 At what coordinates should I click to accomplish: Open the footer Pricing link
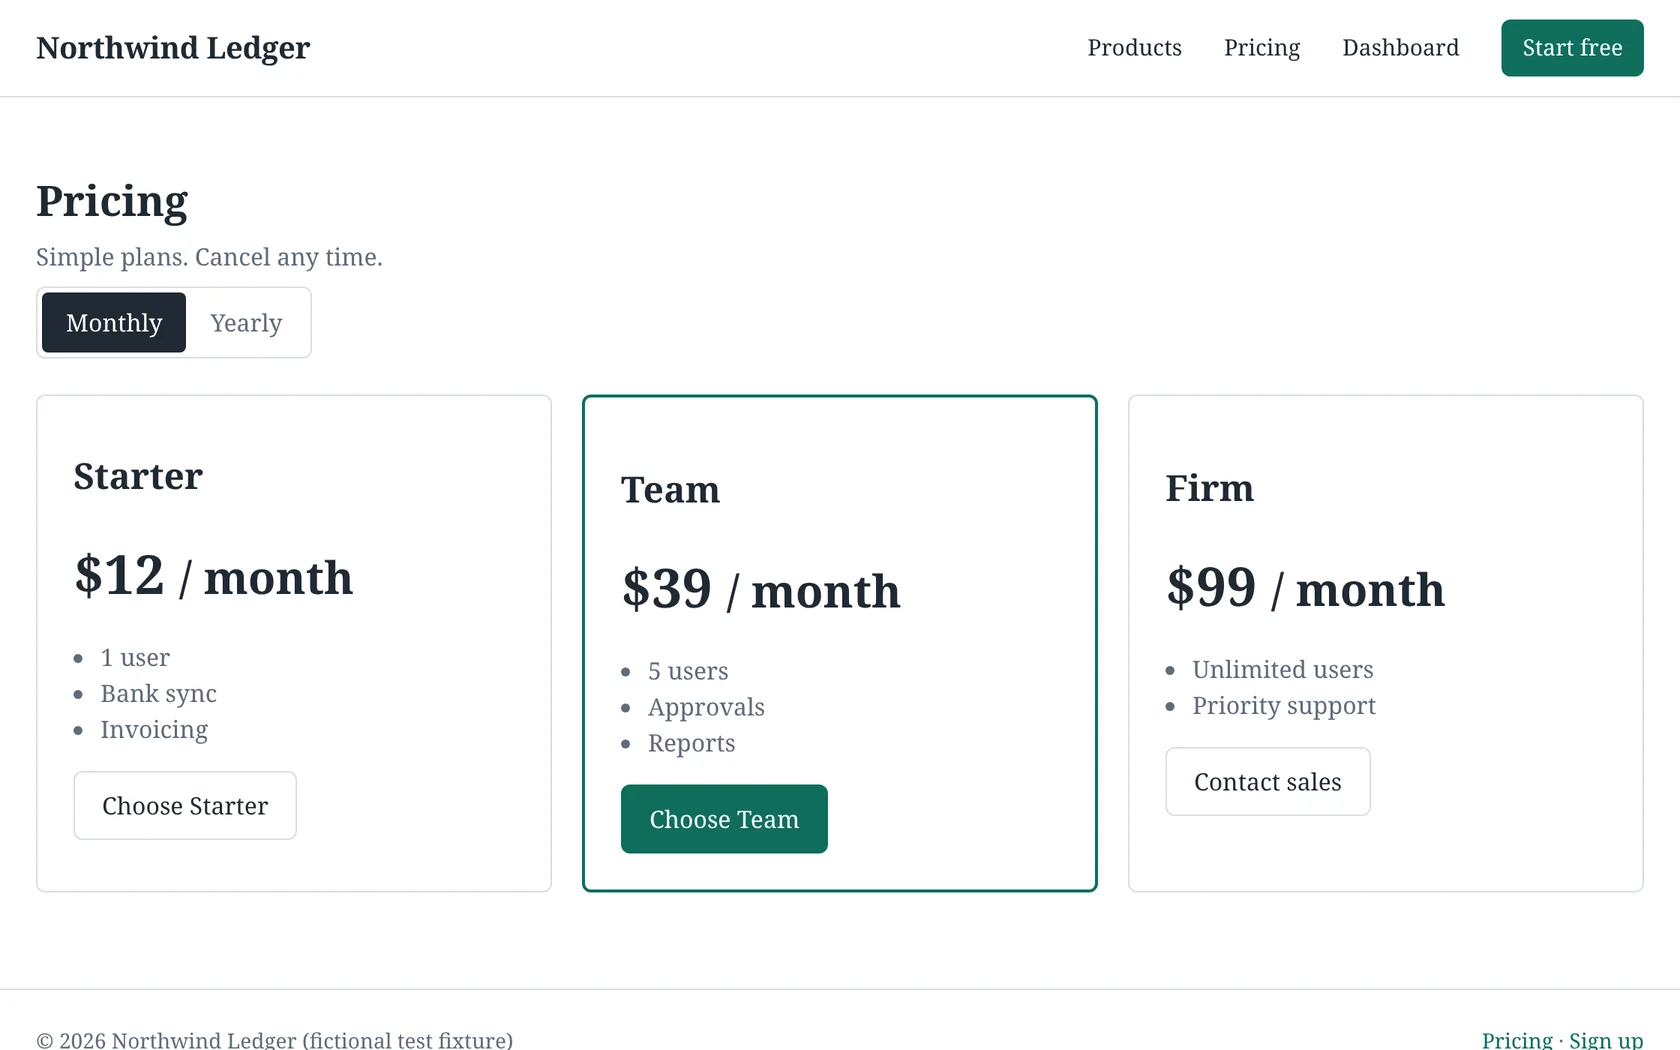pos(1517,1040)
